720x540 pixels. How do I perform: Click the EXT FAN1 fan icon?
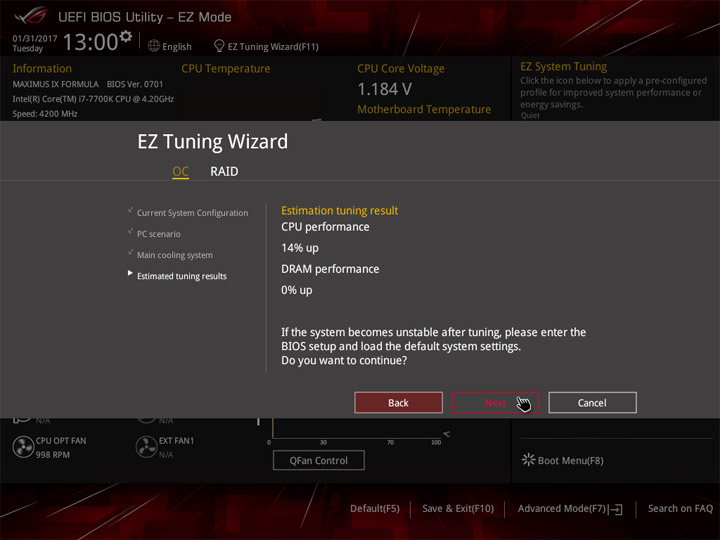tap(146, 447)
